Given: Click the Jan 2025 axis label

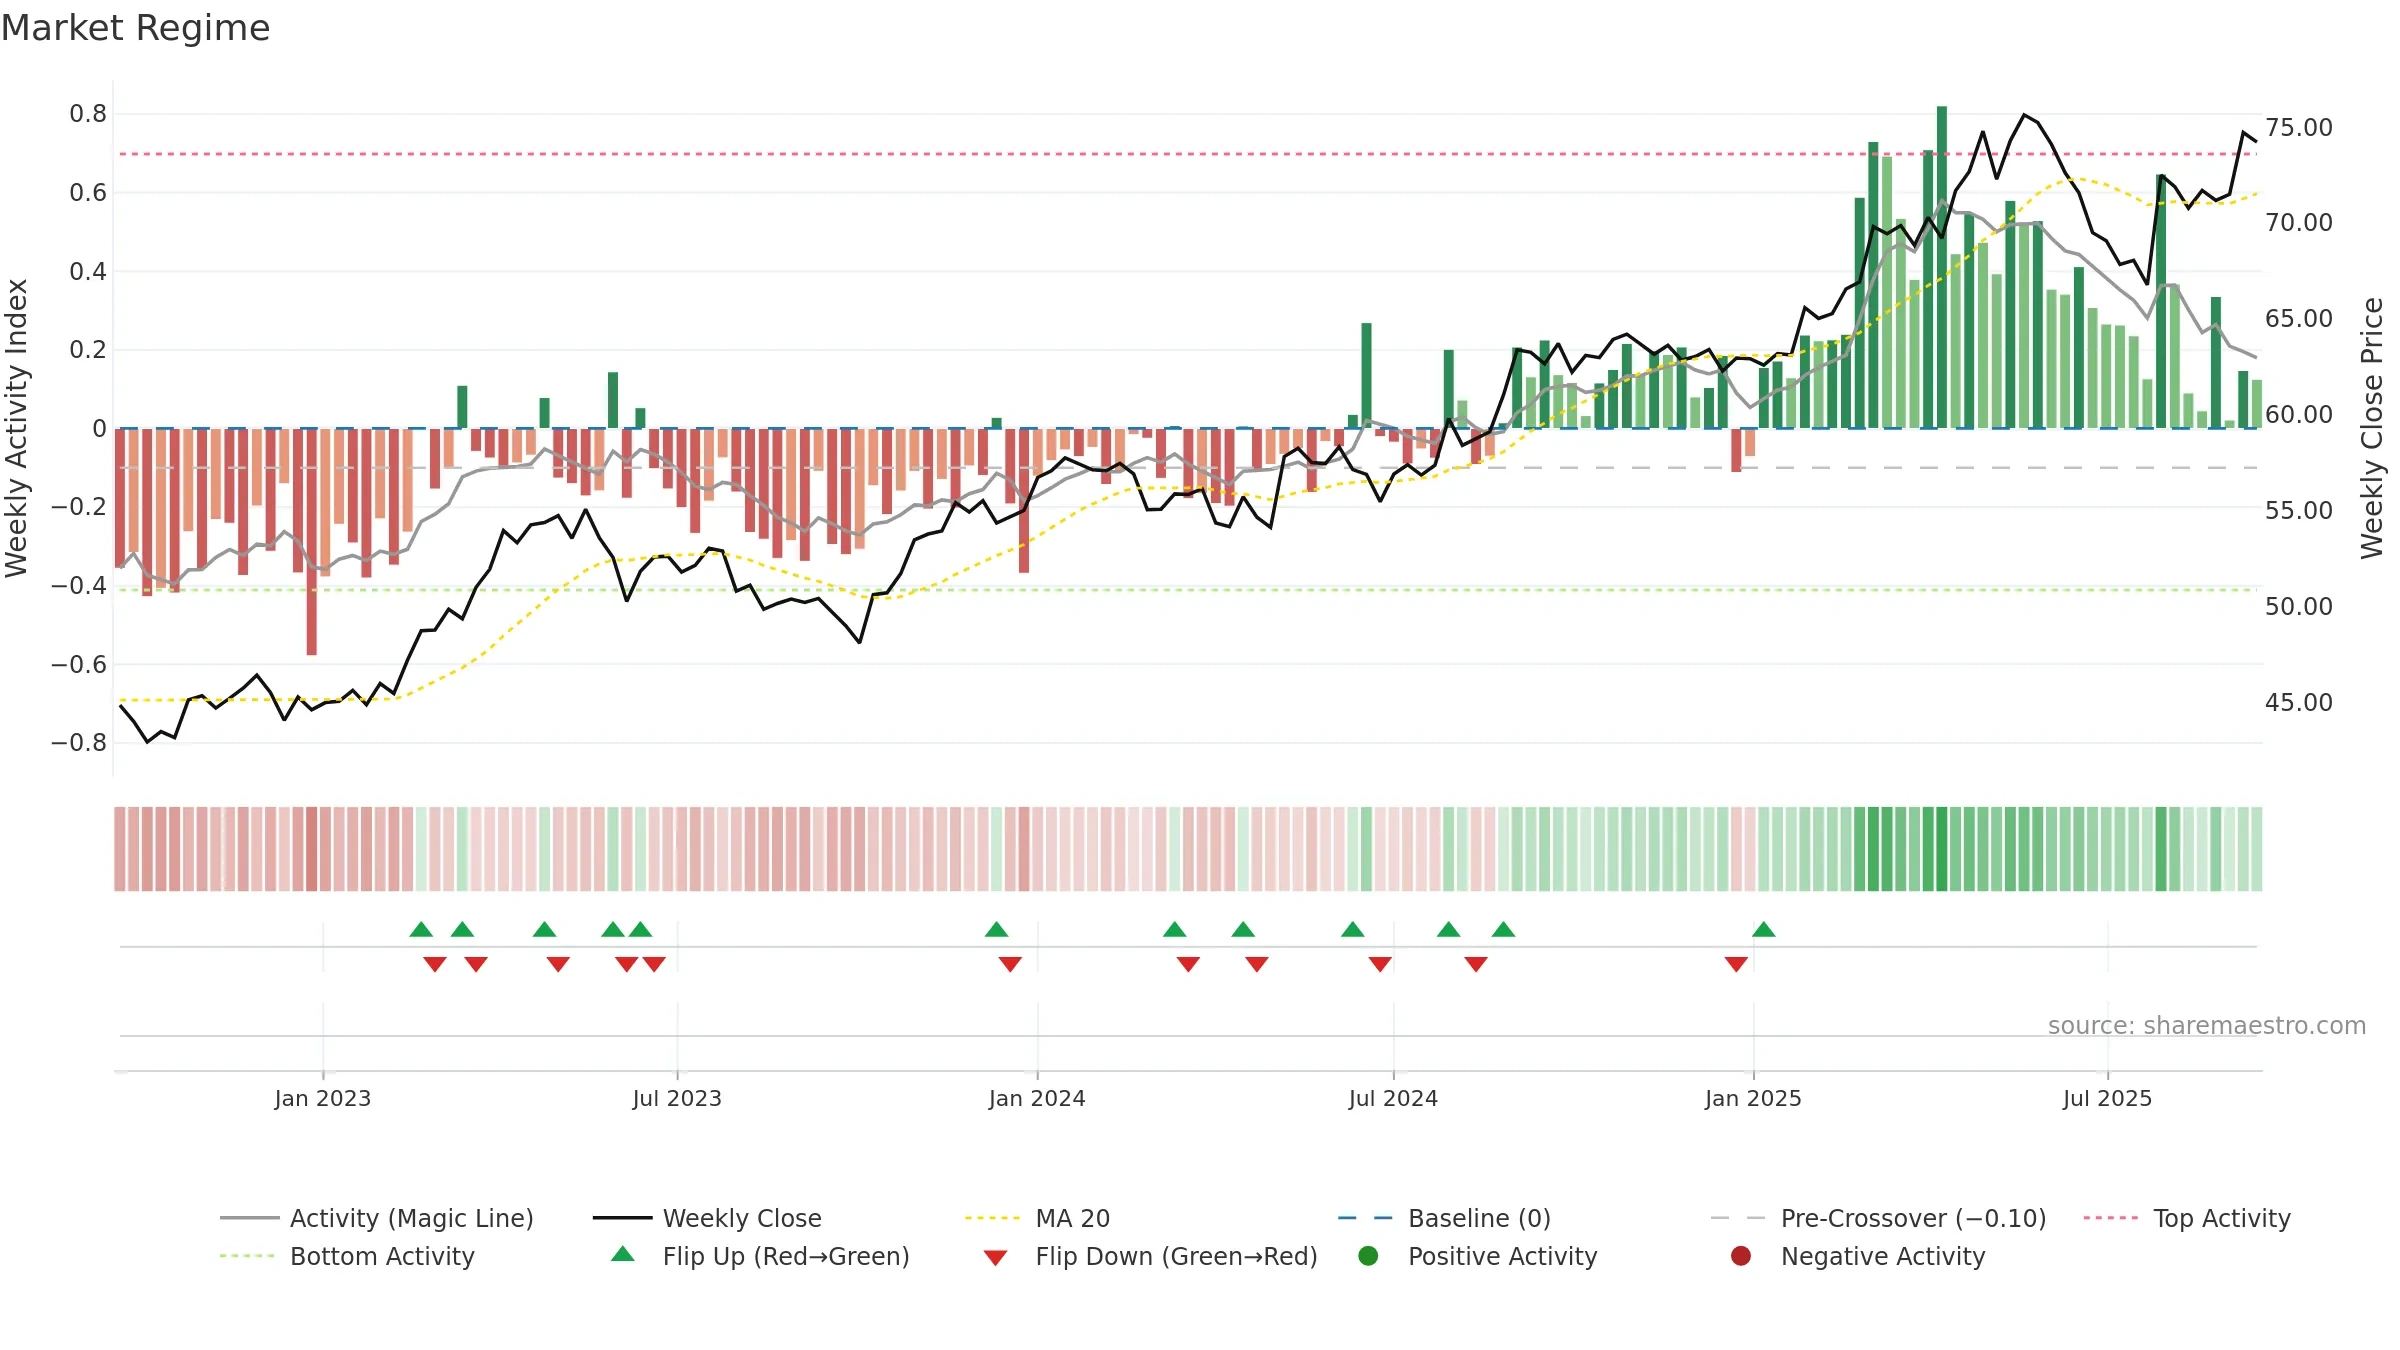Looking at the screenshot, I should tap(1753, 1098).
